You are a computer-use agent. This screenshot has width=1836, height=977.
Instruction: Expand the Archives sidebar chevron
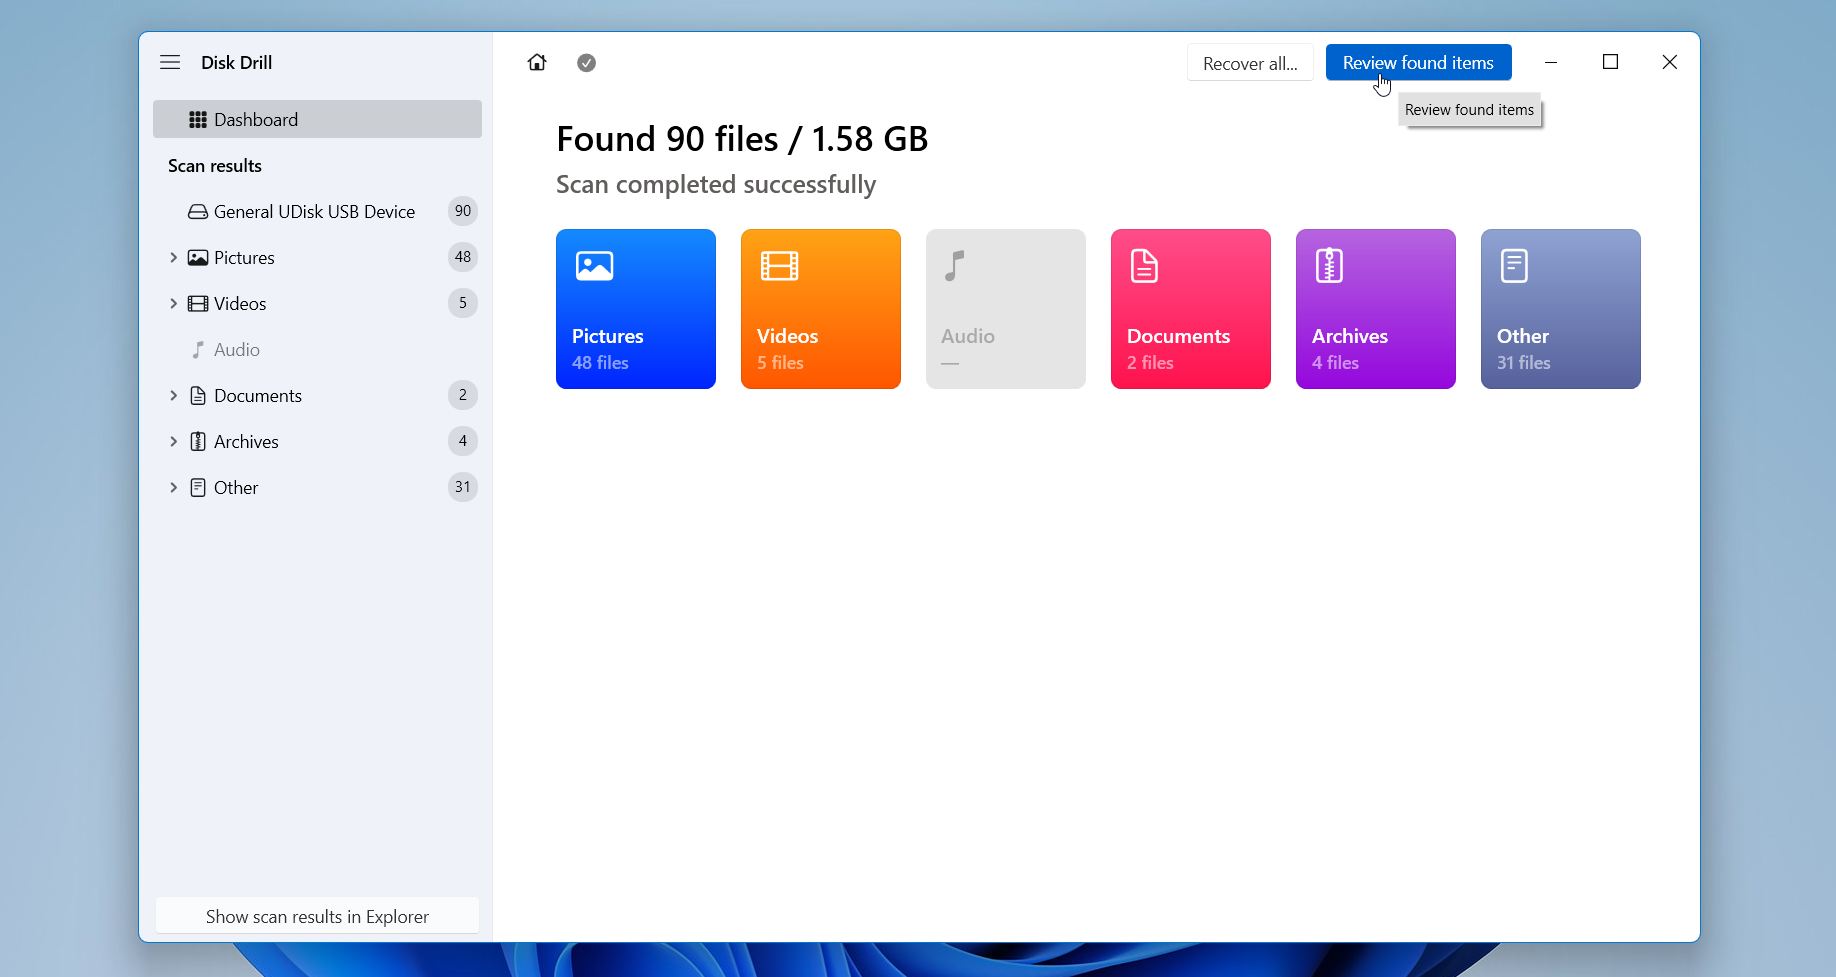(x=173, y=442)
